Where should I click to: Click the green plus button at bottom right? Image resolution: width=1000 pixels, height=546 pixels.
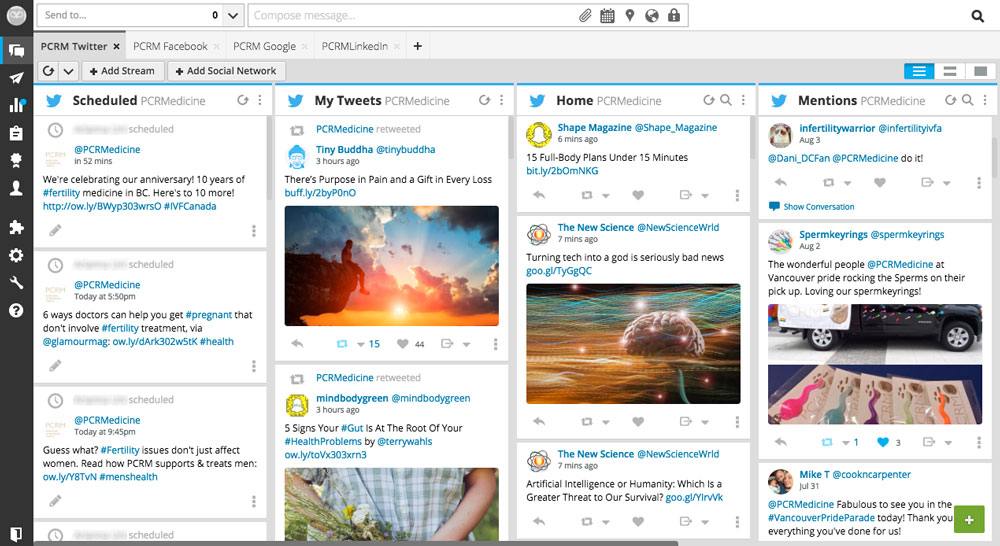[x=969, y=520]
